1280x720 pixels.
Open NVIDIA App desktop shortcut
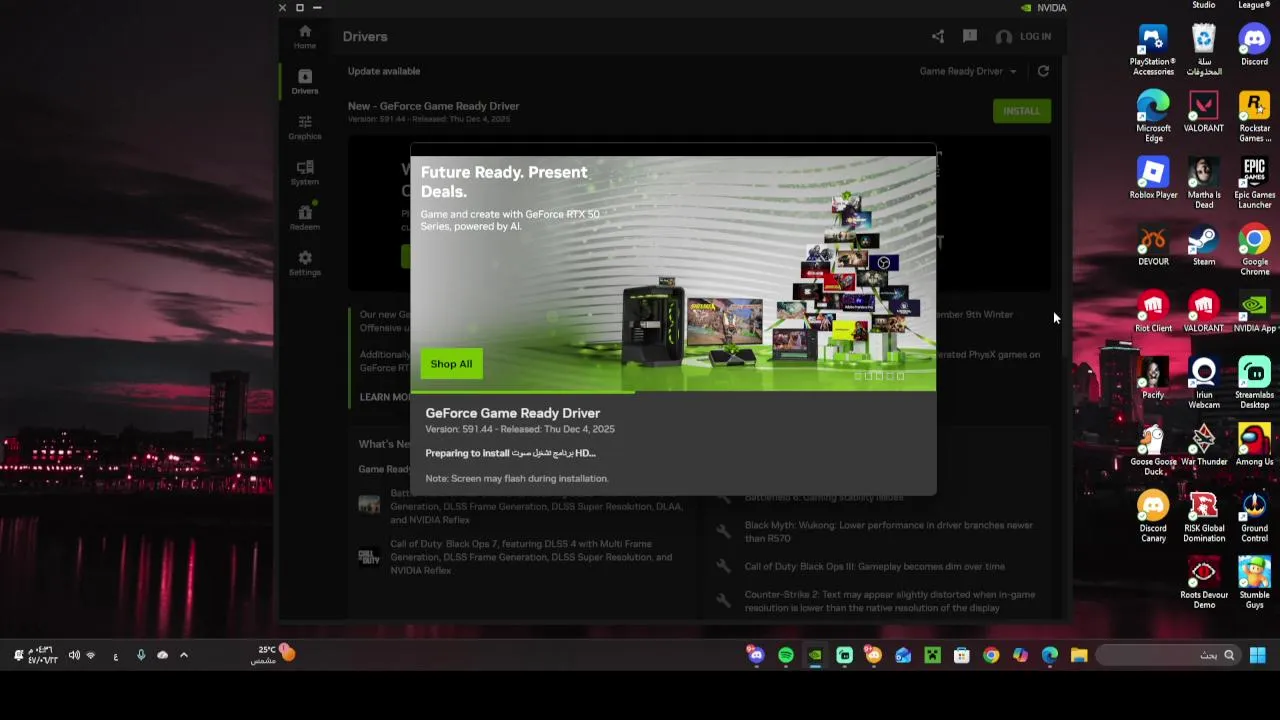[x=1254, y=313]
